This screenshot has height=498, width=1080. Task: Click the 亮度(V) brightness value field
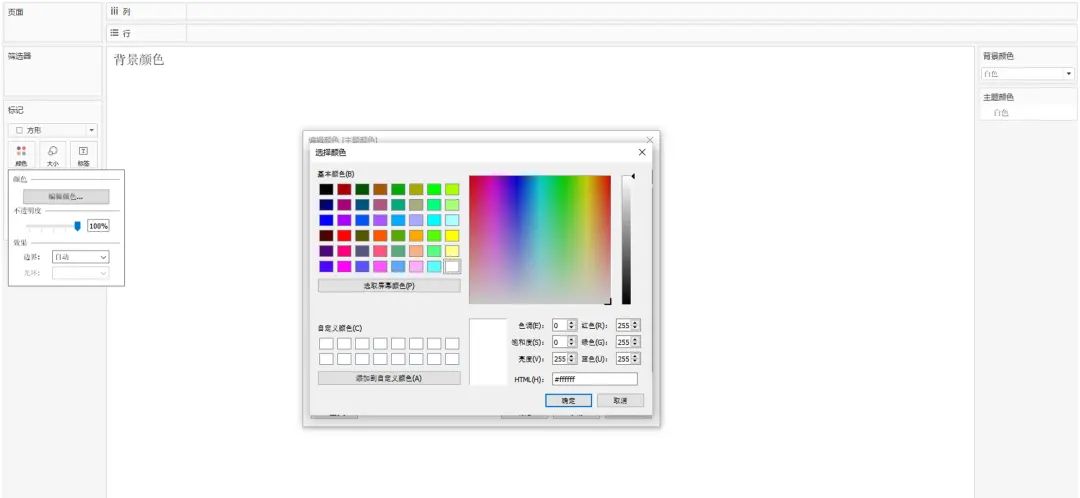tap(560, 359)
